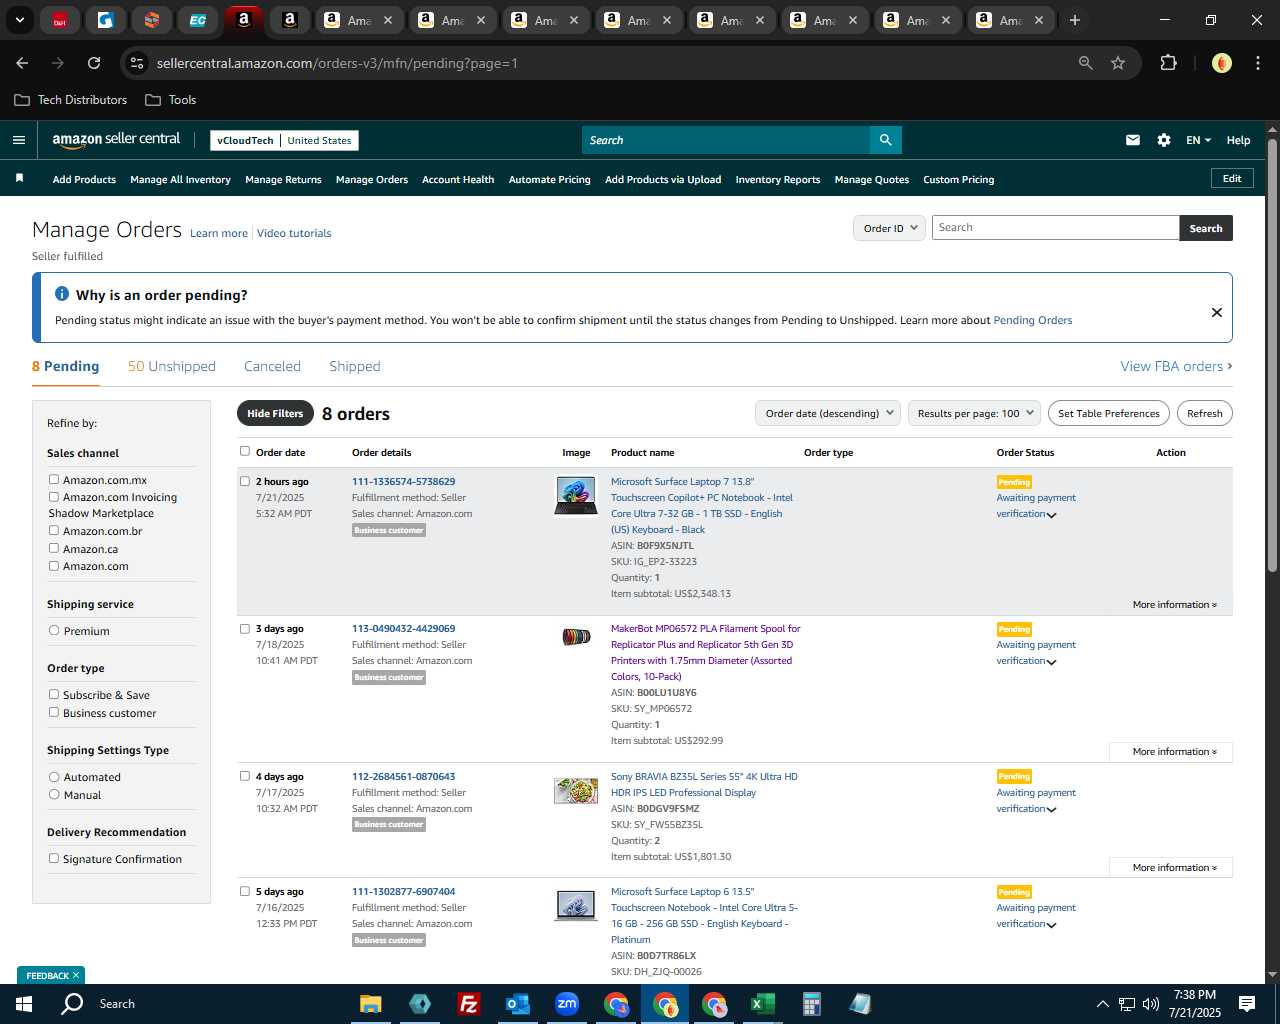
Task: Click the Order ID search input field
Action: pos(1055,228)
